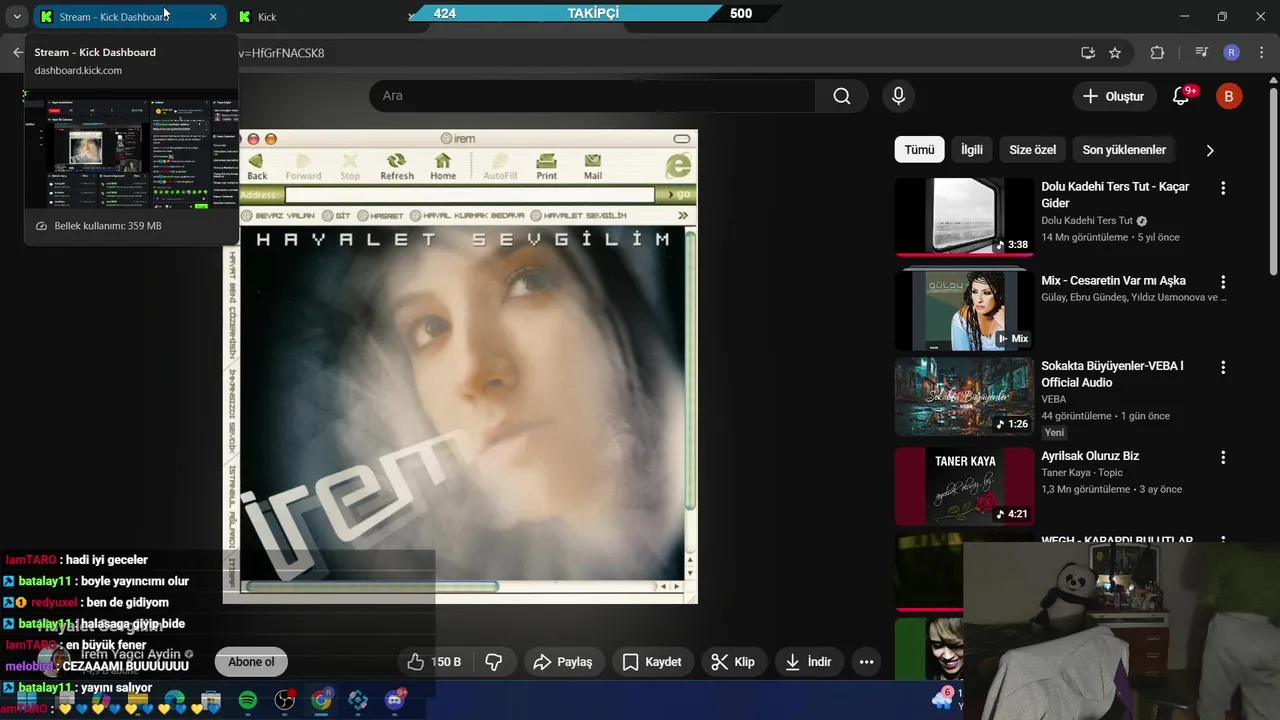The image size is (1280, 720).
Task: Switch to the Stream - Kick Dashboard tab
Action: (130, 17)
